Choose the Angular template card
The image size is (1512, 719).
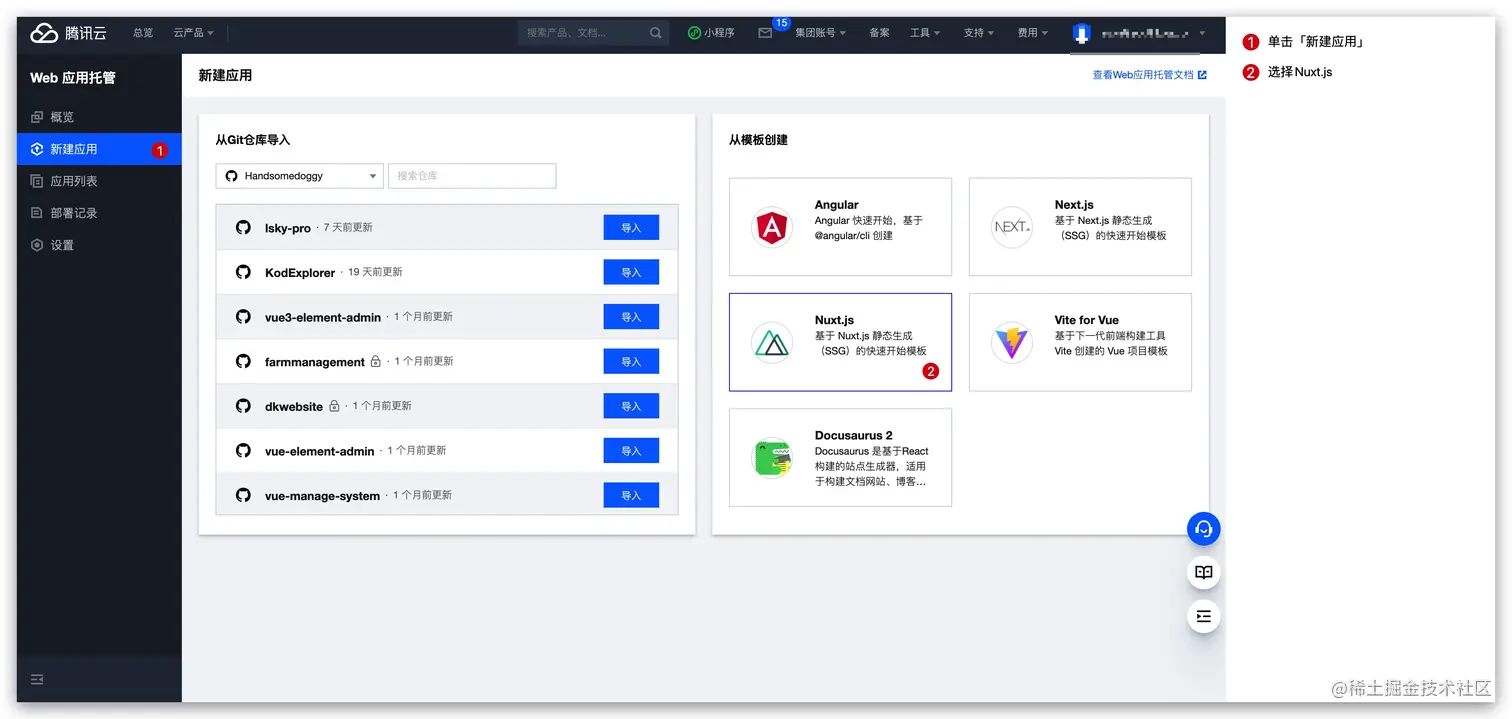(x=840, y=227)
